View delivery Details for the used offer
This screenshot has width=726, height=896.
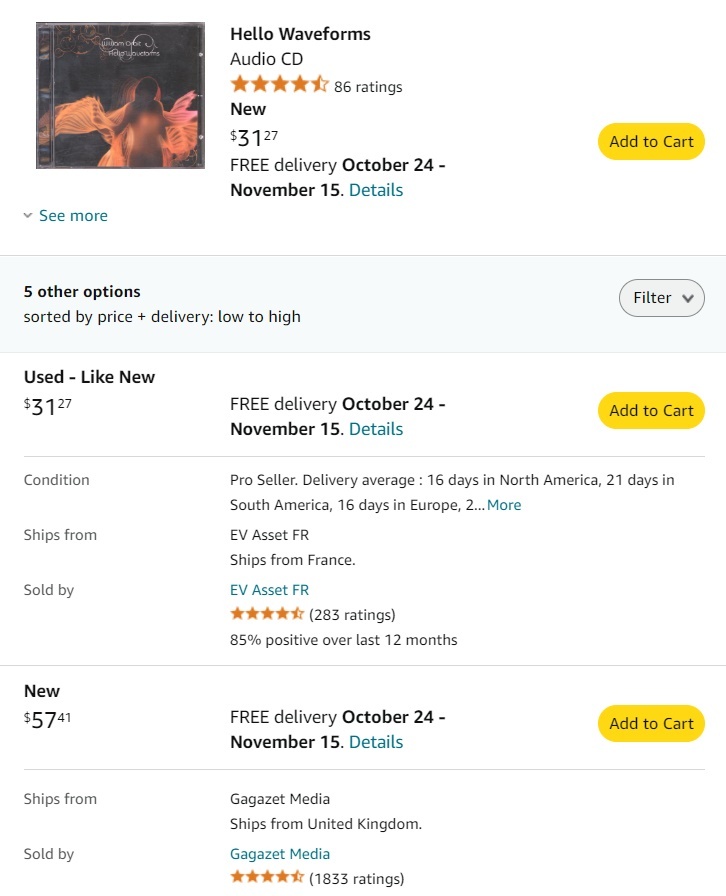coord(376,429)
